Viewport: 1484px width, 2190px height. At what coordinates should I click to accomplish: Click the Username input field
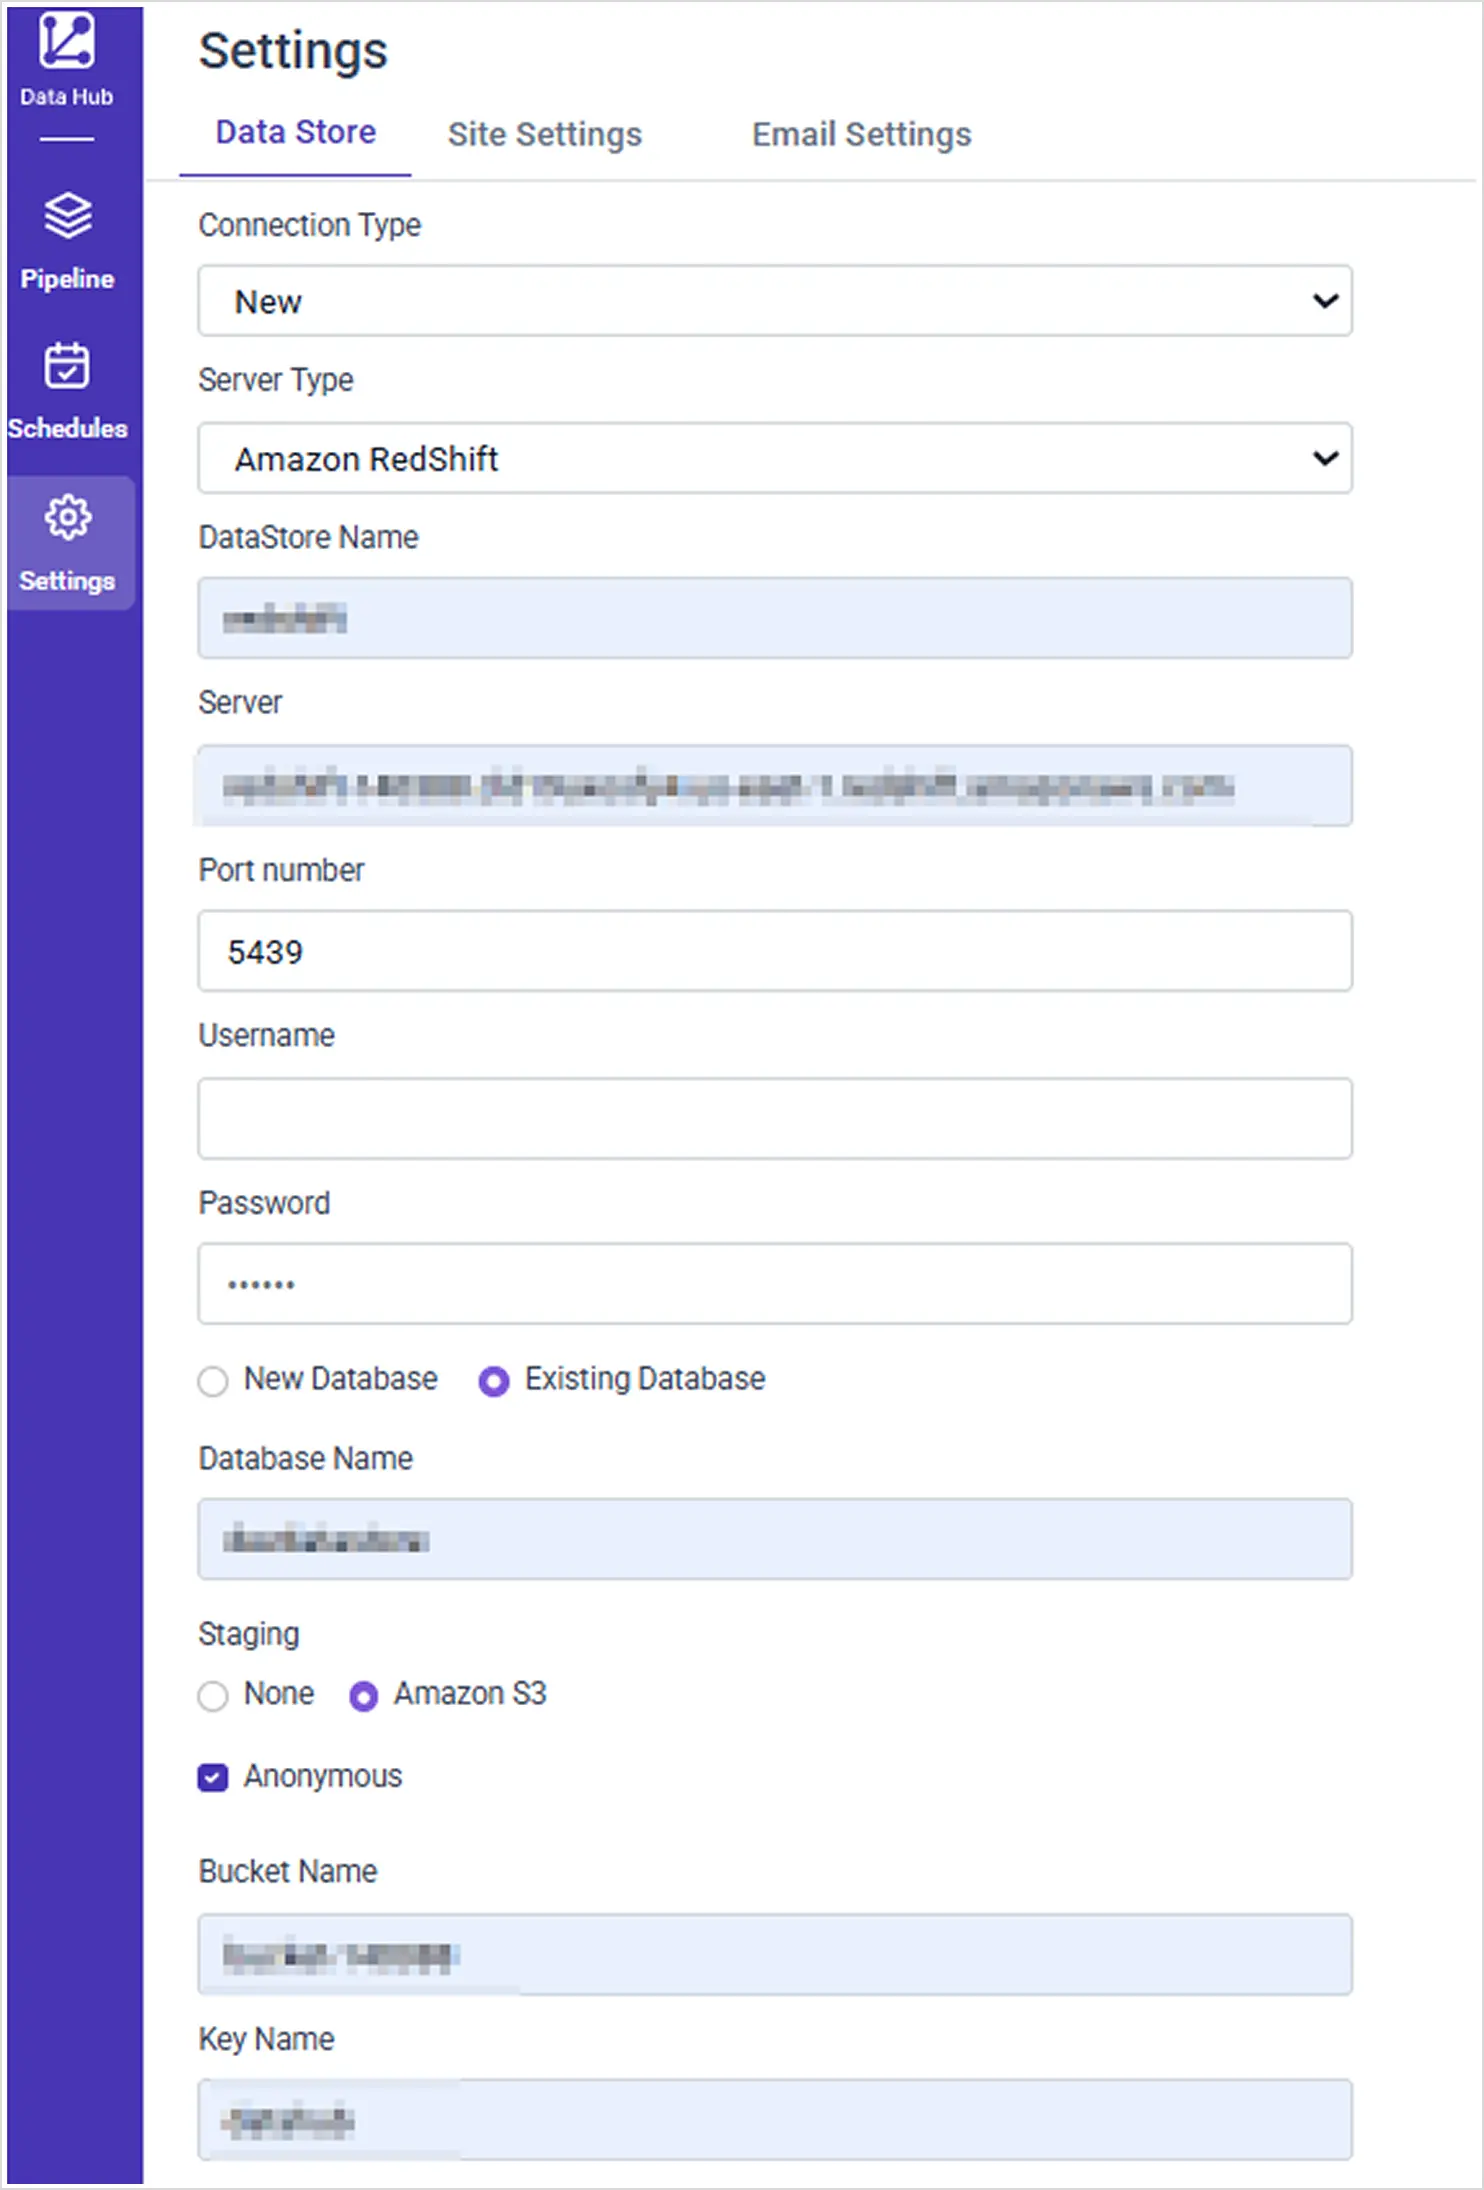click(x=775, y=1118)
